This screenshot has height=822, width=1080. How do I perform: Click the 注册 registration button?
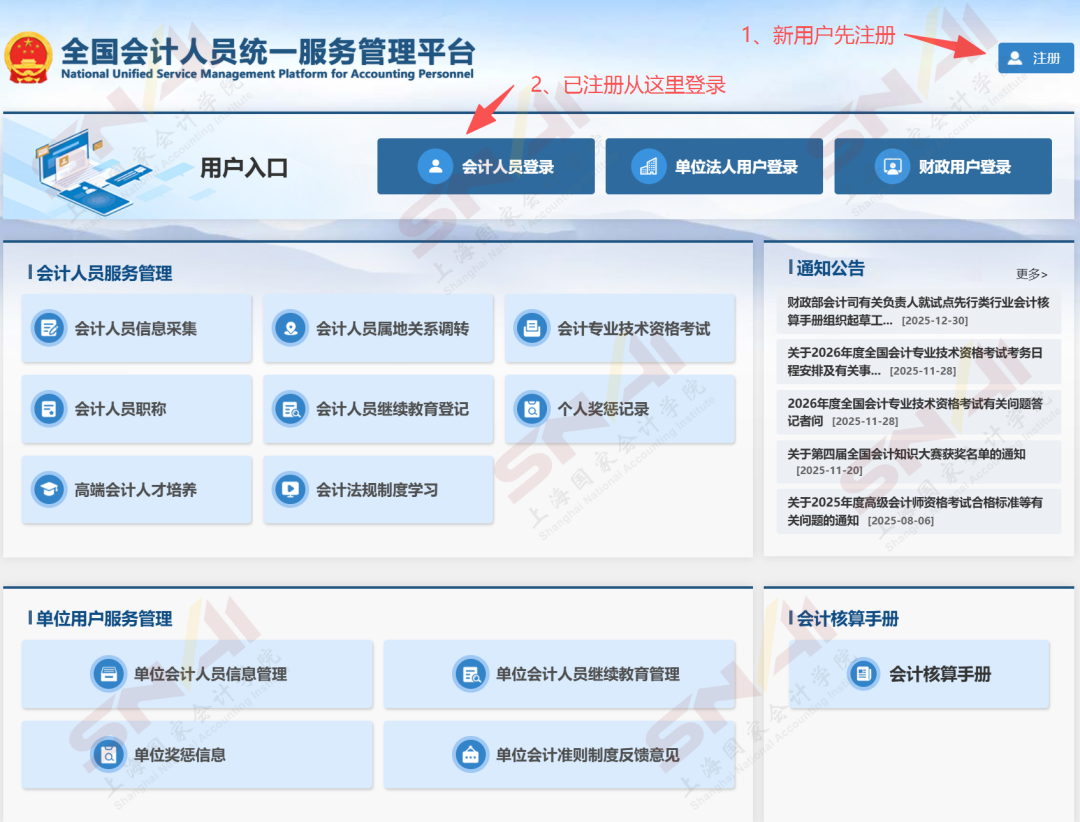pos(1036,57)
